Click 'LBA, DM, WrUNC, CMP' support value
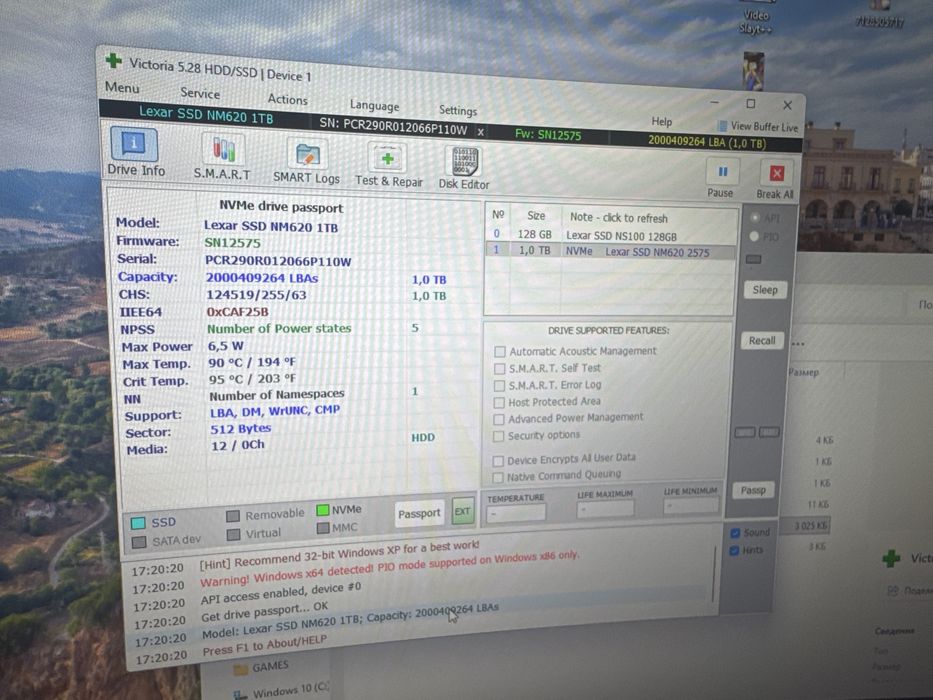Image resolution: width=933 pixels, height=700 pixels. pos(275,411)
